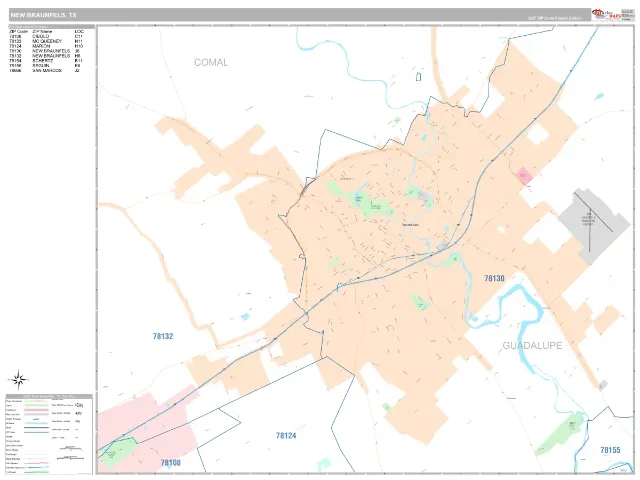Click the GUADALUPE county label

coord(532,346)
